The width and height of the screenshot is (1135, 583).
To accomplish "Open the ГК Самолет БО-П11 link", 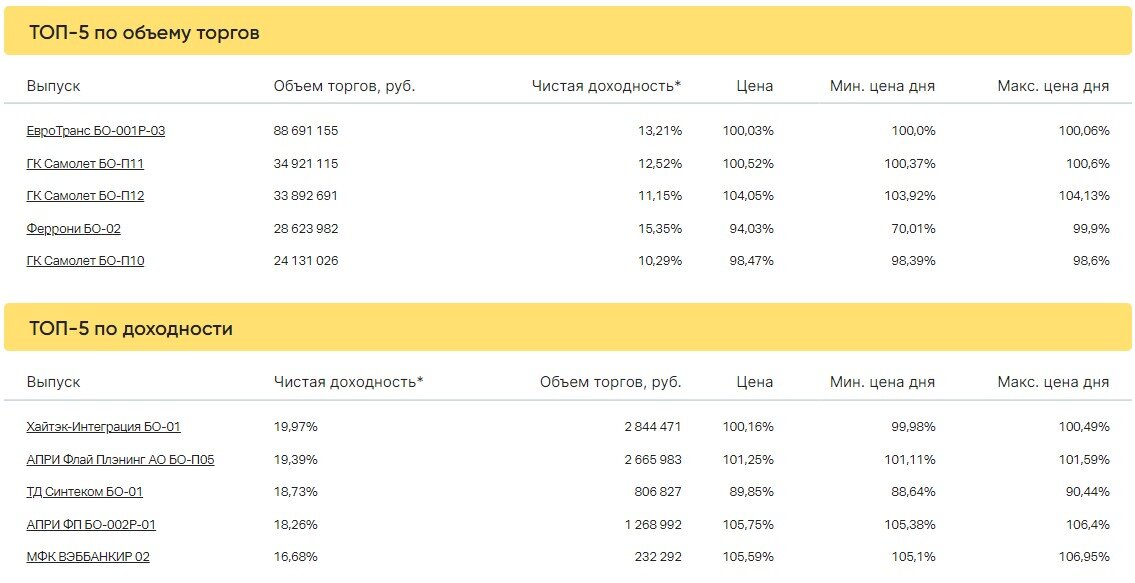I will point(85,164).
